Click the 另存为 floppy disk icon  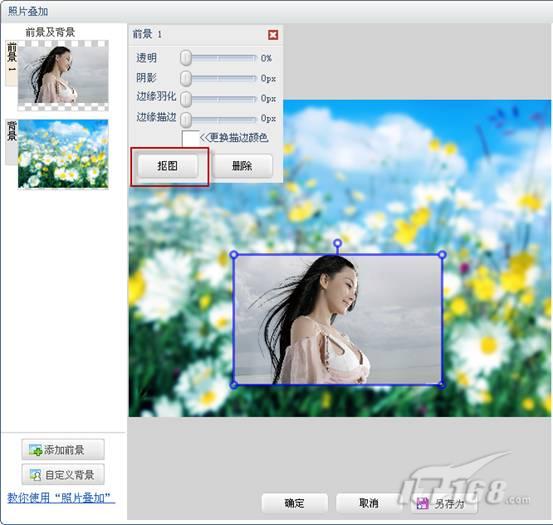pos(422,503)
